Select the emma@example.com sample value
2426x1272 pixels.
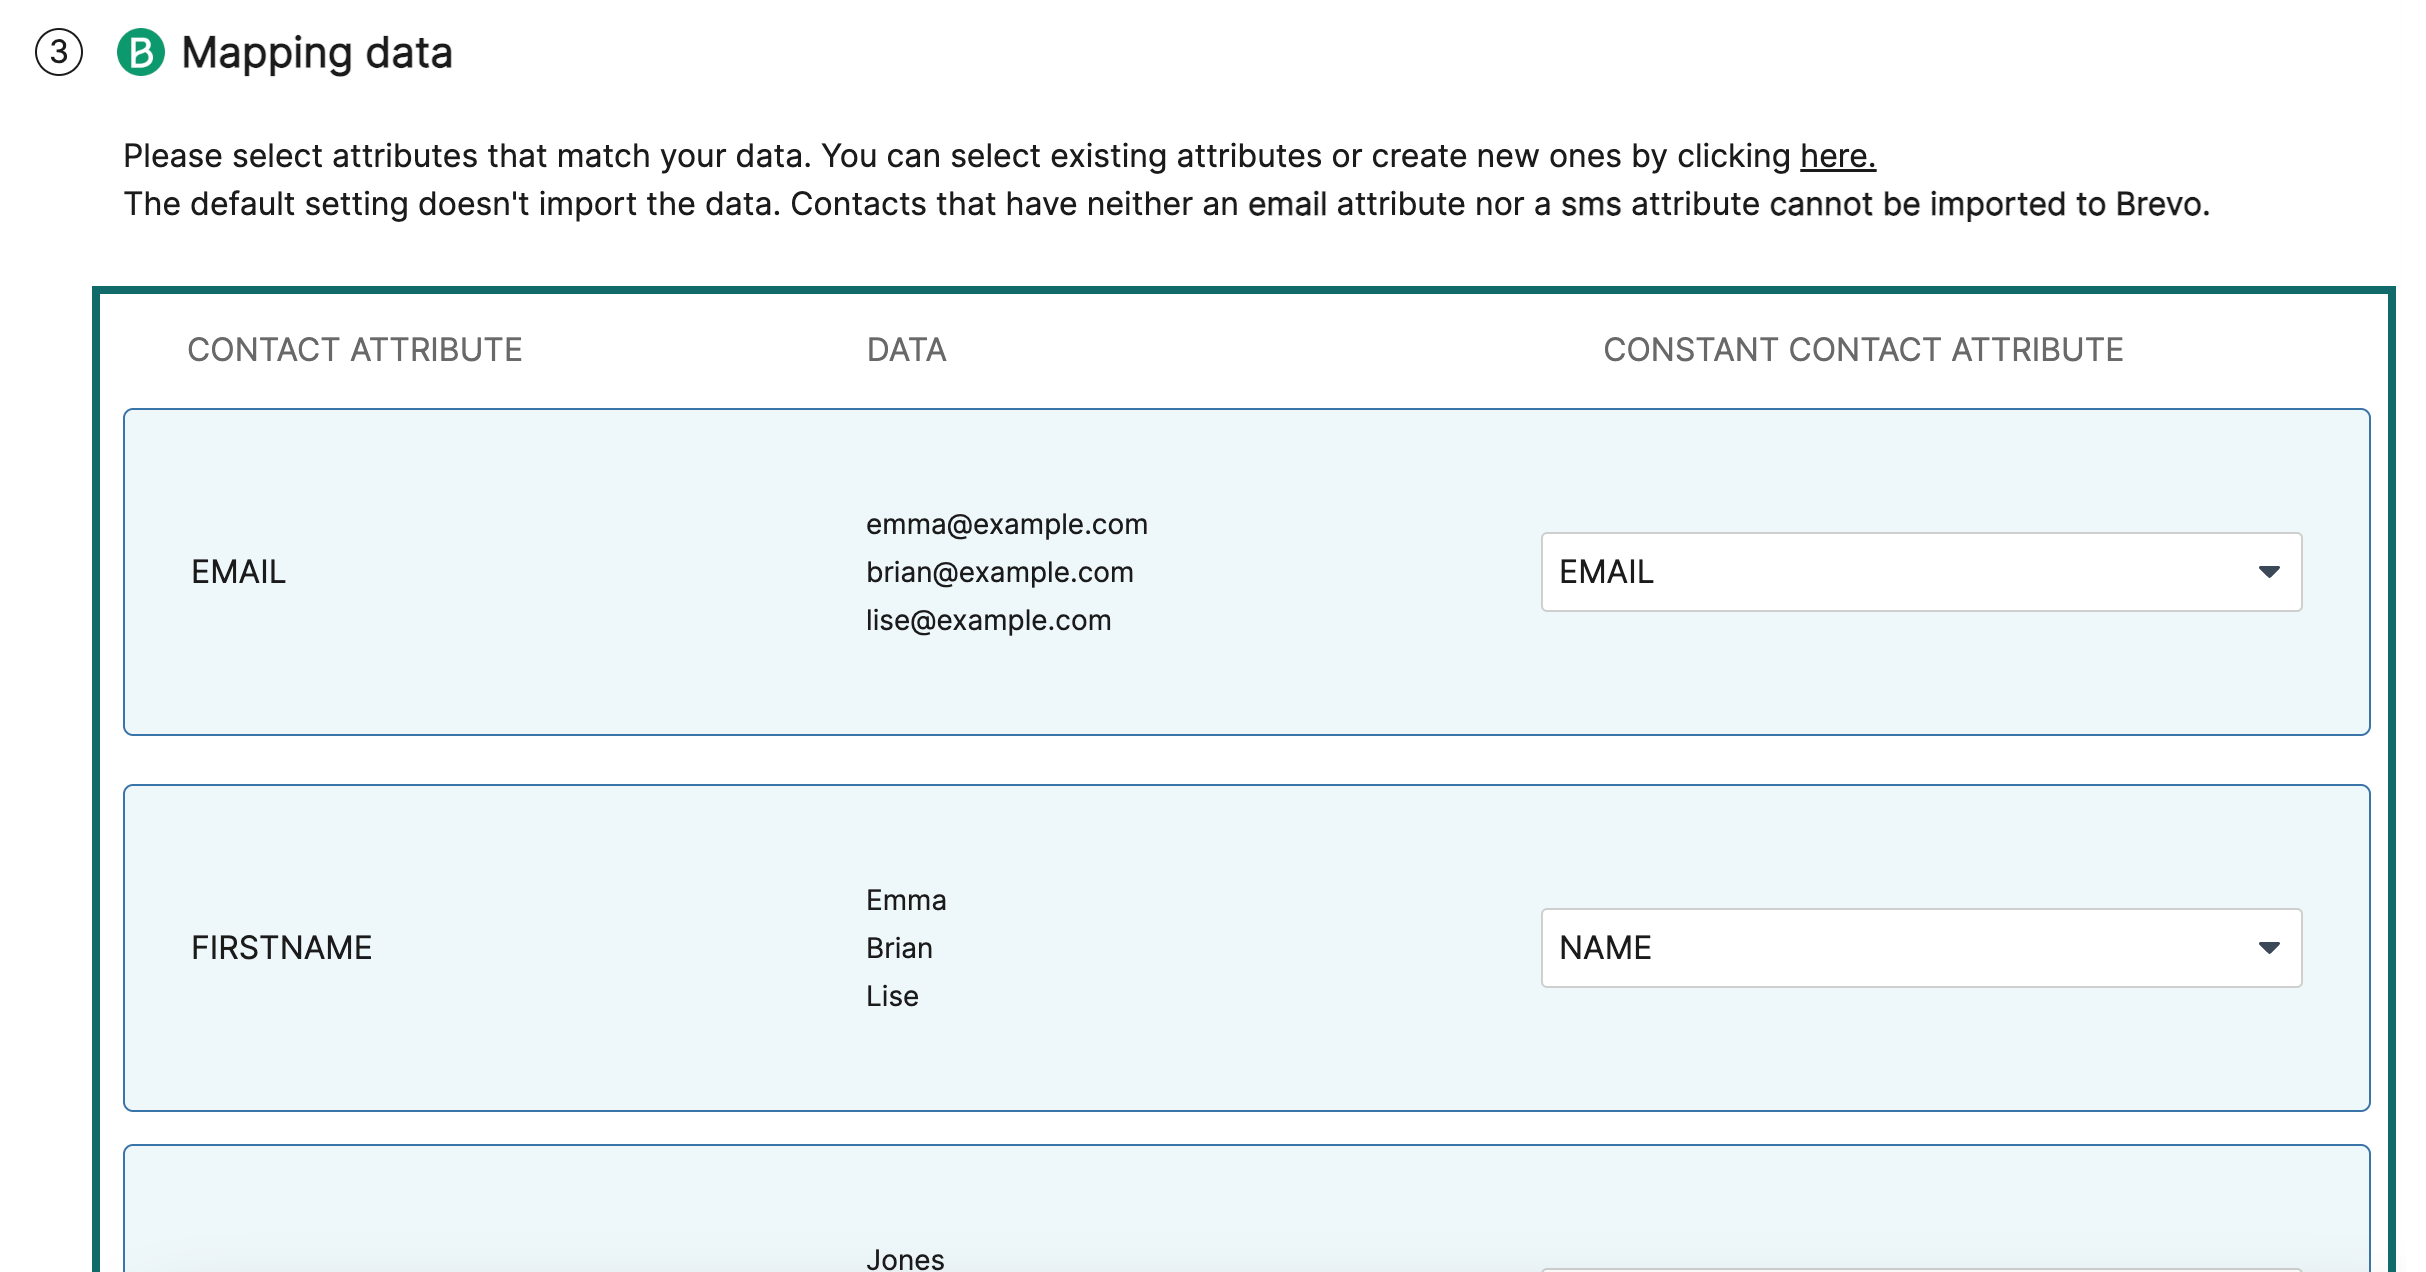point(1006,524)
